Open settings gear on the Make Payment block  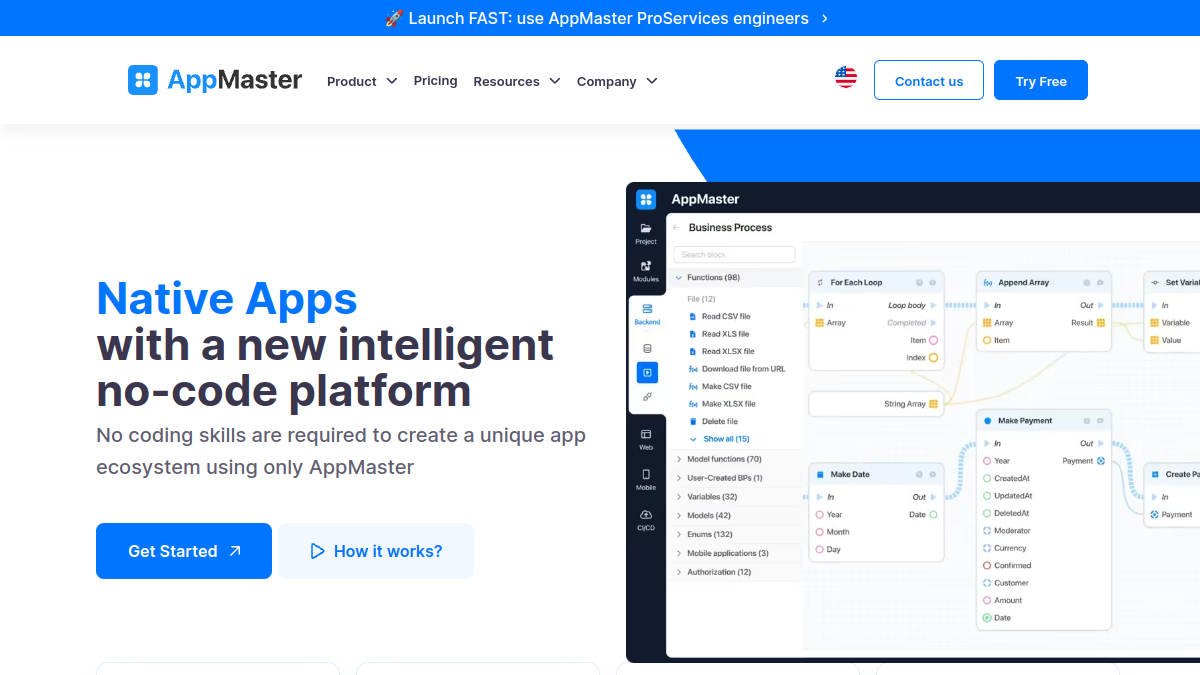click(1099, 421)
